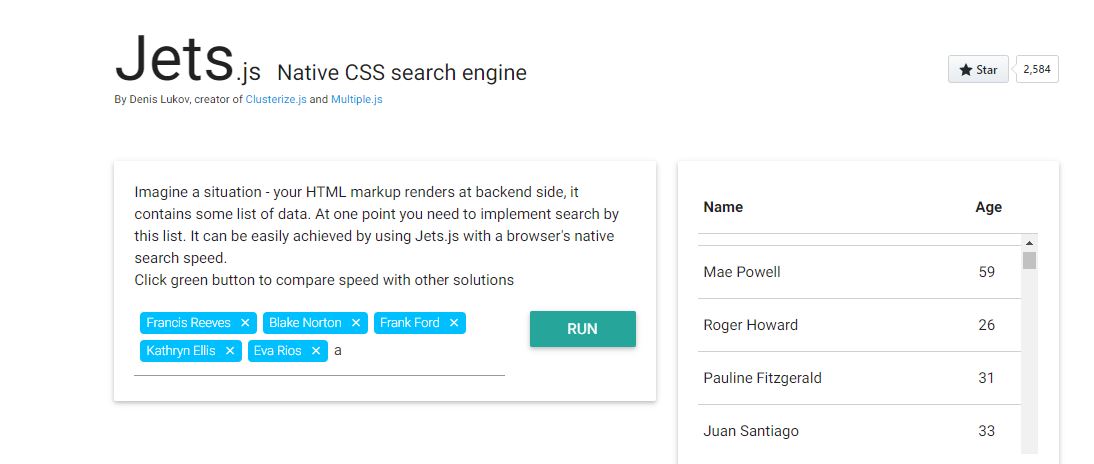The width and height of the screenshot is (1094, 464).
Task: Click the table scrollbar thumb
Action: tap(1029, 260)
